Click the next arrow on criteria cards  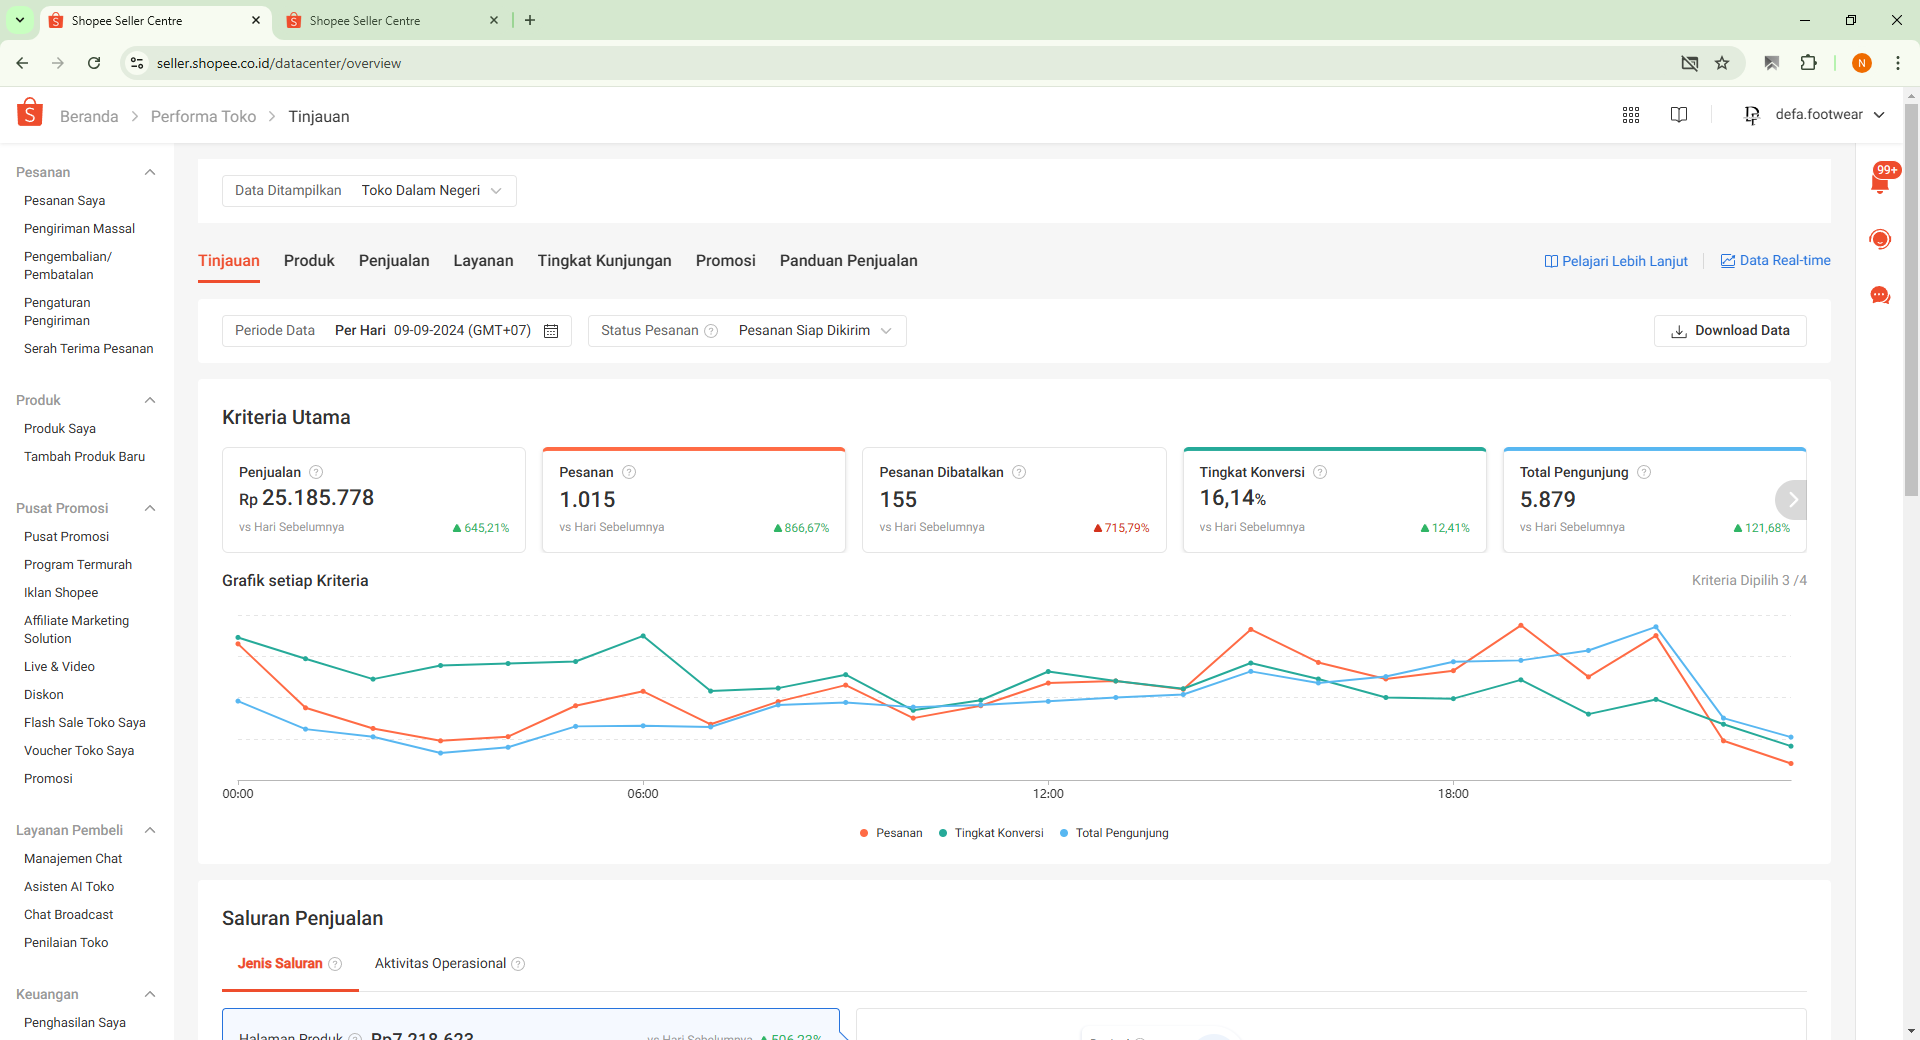tap(1793, 499)
